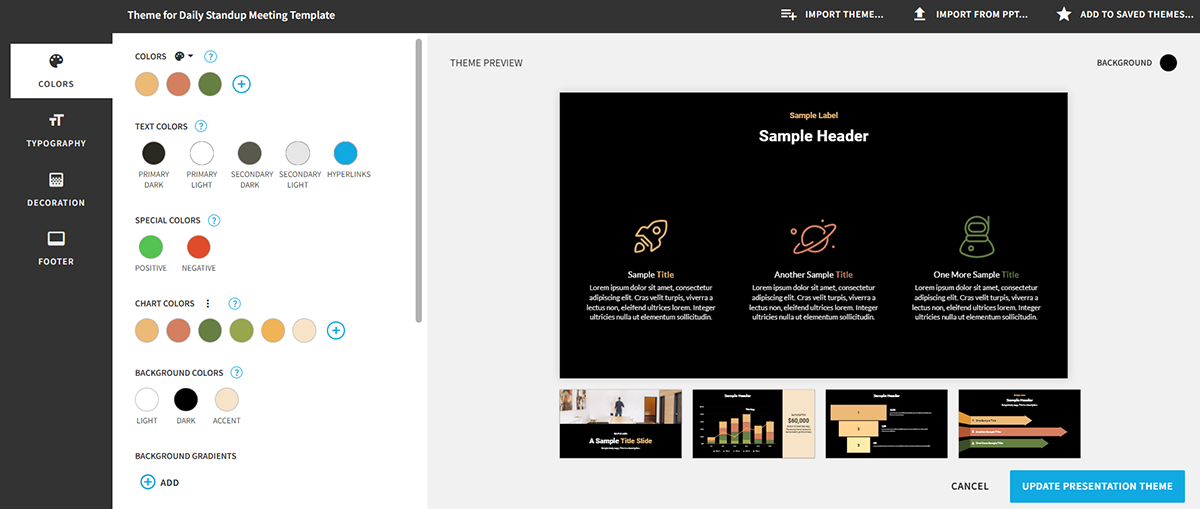The height and width of the screenshot is (509, 1200).
Task: Select the dark green chart color
Action: (210, 330)
